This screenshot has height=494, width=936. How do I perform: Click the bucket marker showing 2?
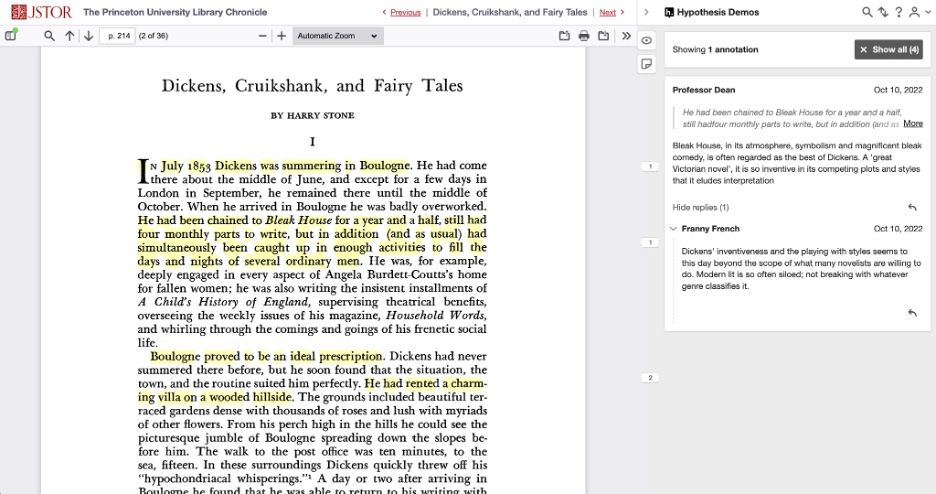click(x=650, y=378)
